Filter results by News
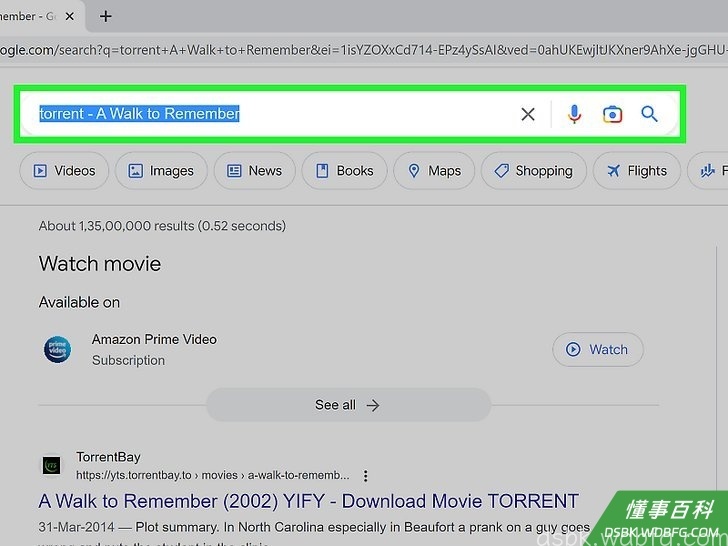 pyautogui.click(x=254, y=171)
